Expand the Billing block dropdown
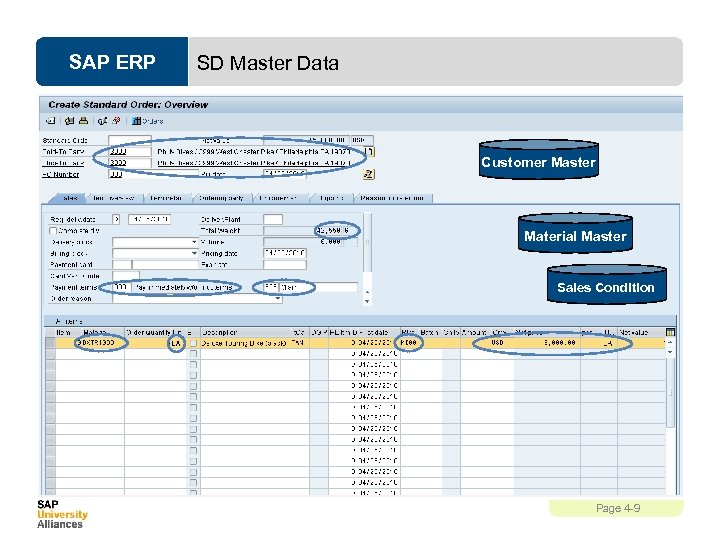The width and height of the screenshot is (720, 540). (x=194, y=253)
